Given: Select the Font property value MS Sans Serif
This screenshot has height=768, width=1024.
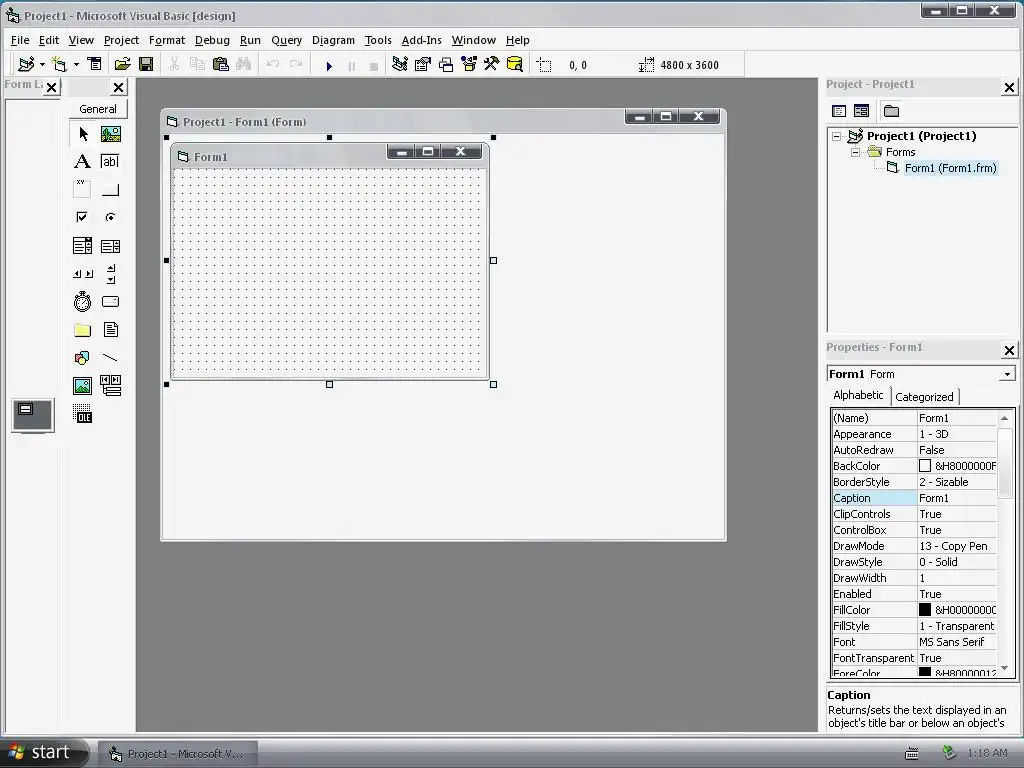Looking at the screenshot, I should pyautogui.click(x=957, y=642).
